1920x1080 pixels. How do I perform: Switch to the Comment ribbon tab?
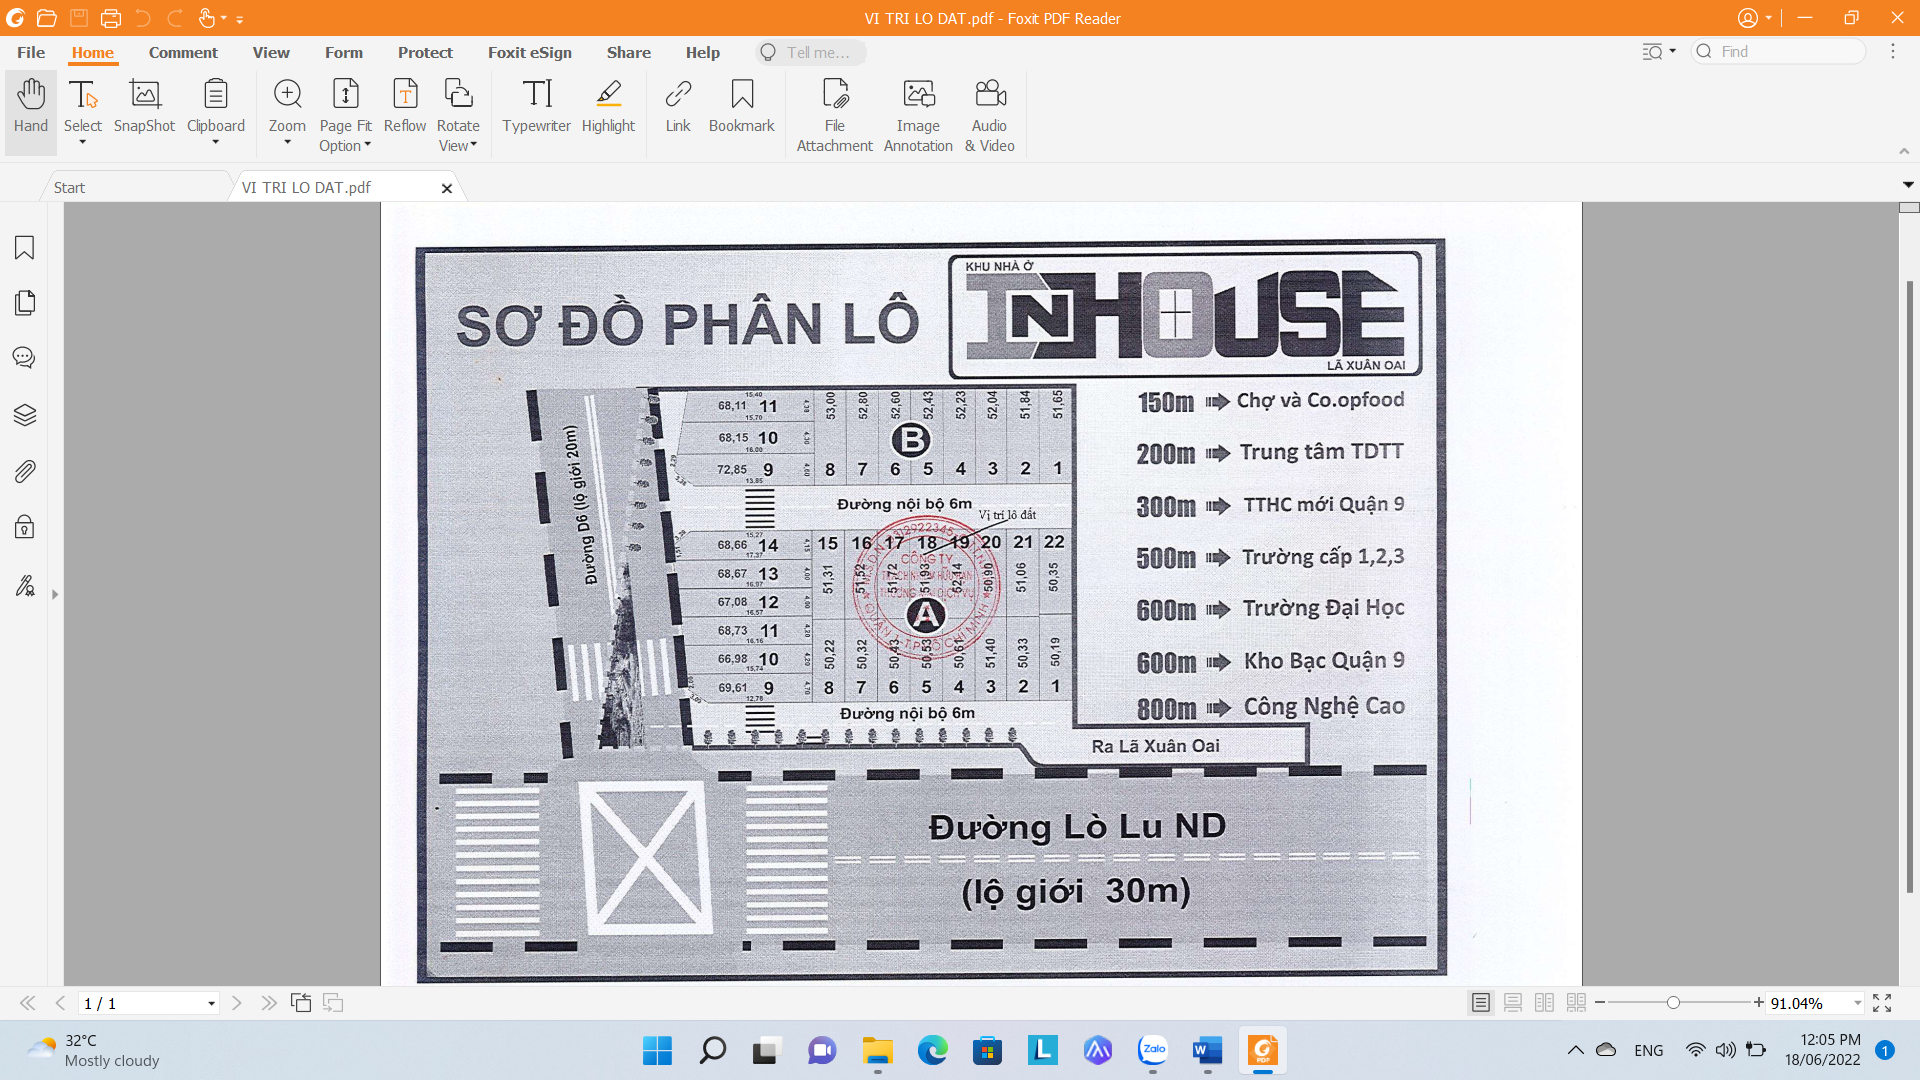[183, 52]
